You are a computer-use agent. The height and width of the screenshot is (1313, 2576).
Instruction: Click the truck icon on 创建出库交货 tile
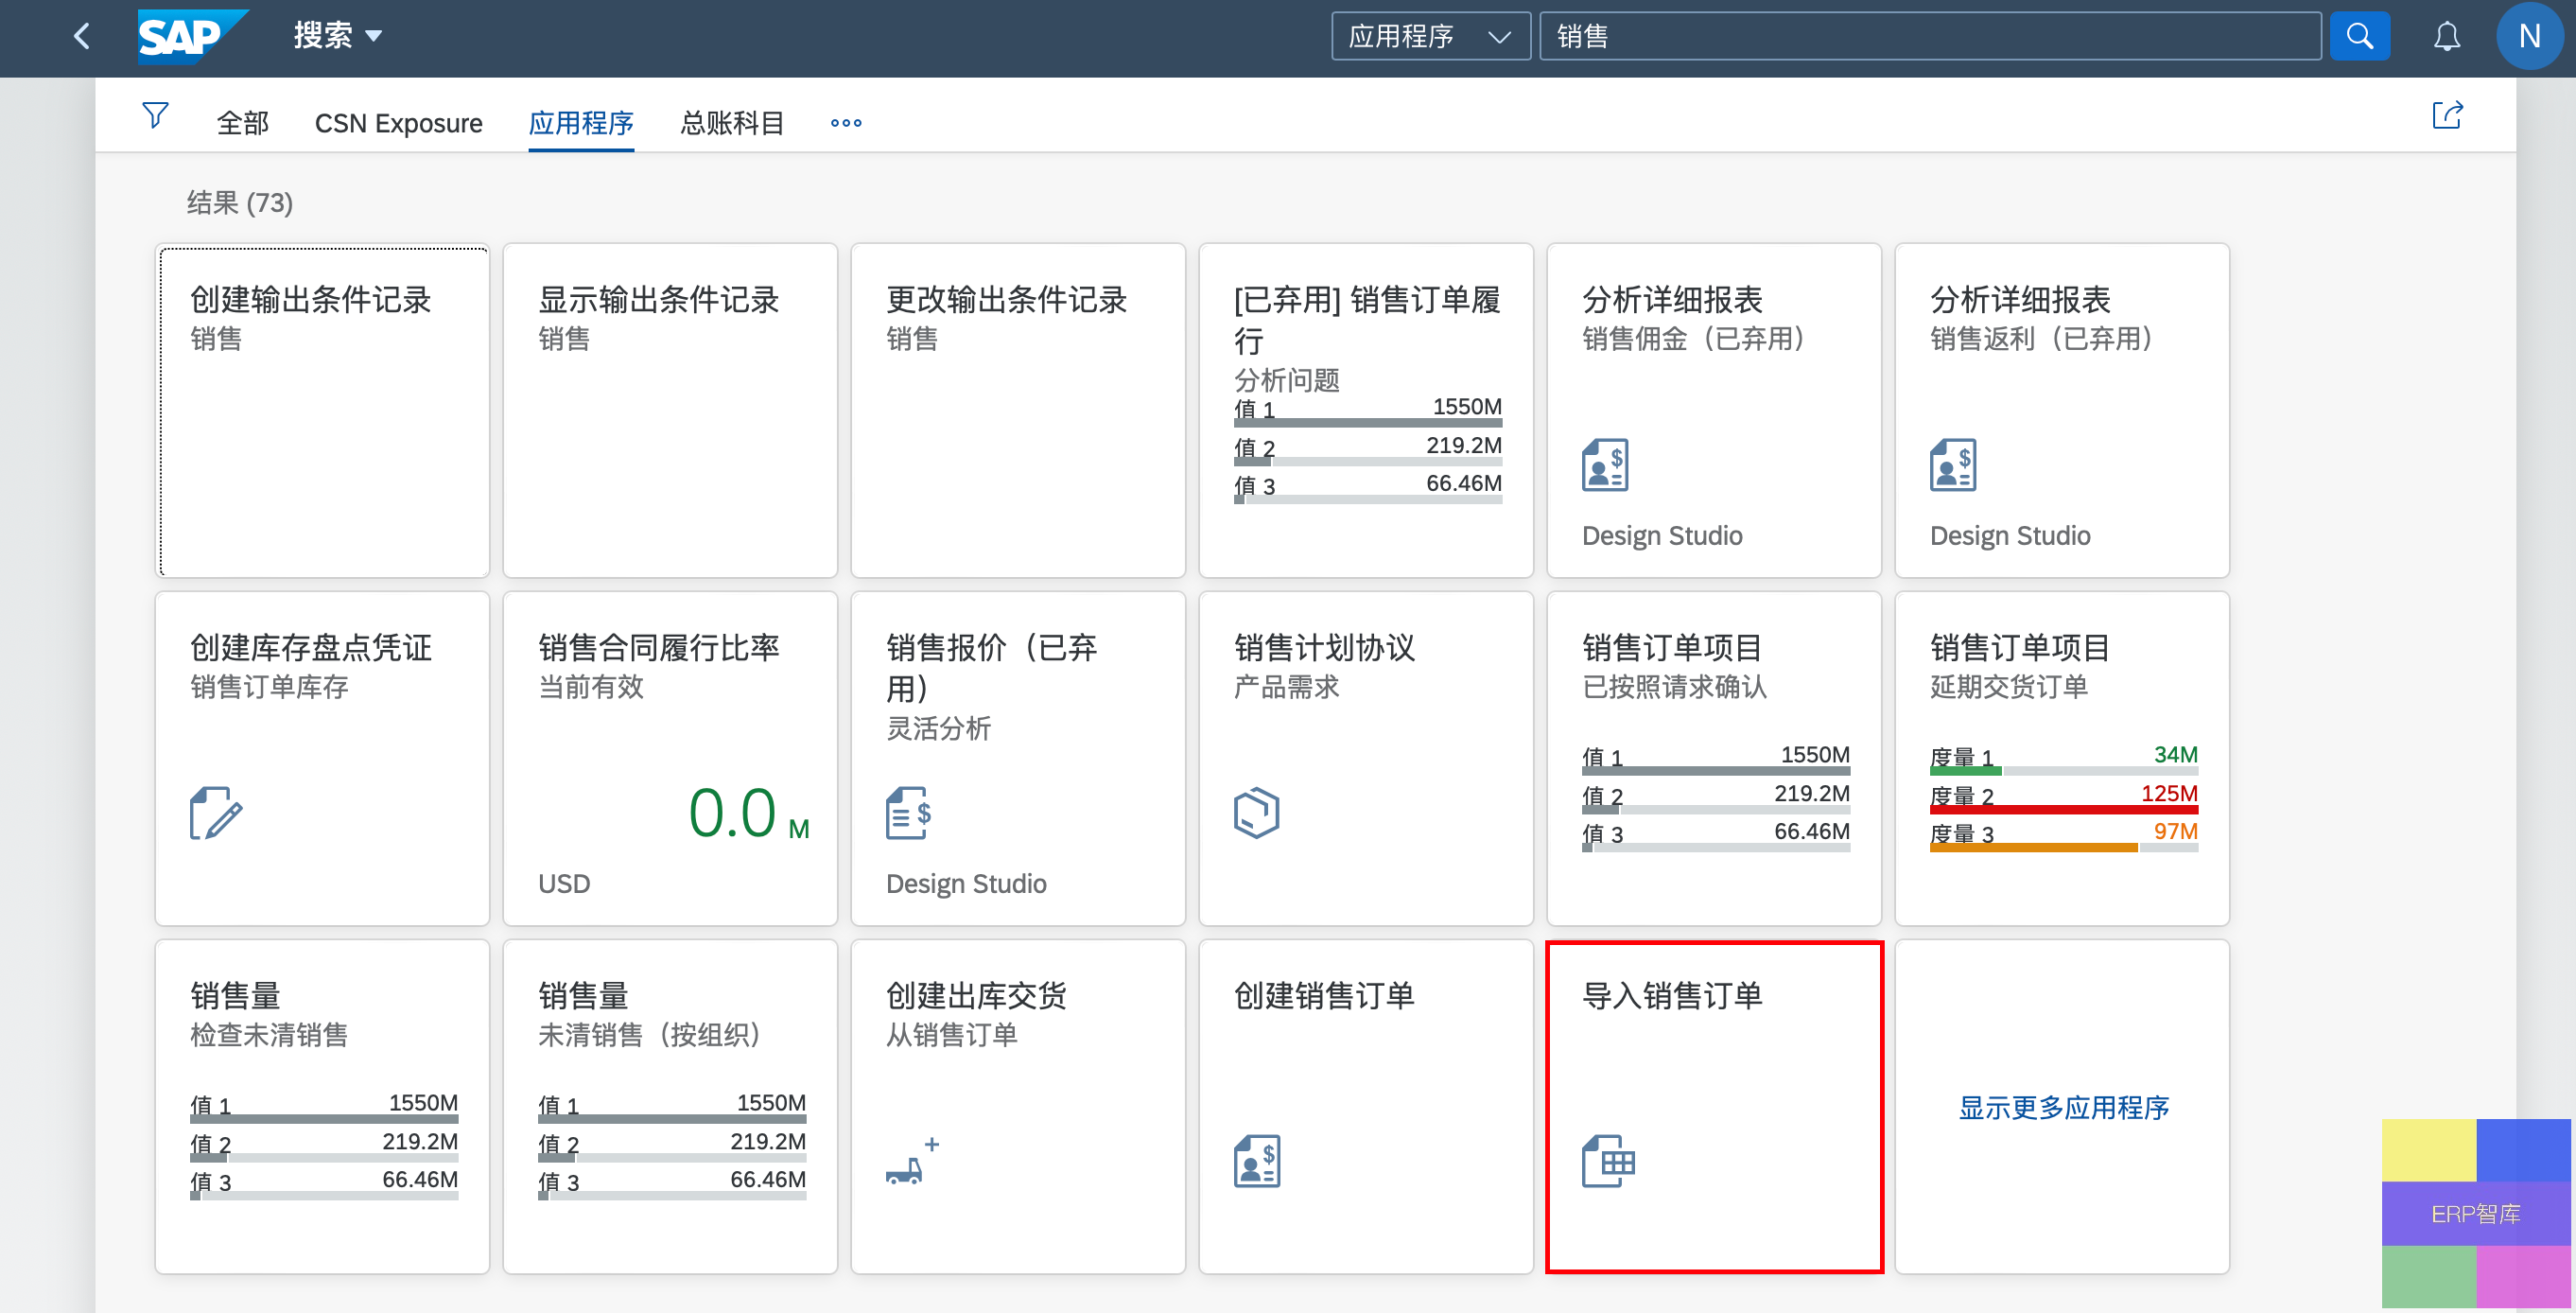click(x=912, y=1161)
